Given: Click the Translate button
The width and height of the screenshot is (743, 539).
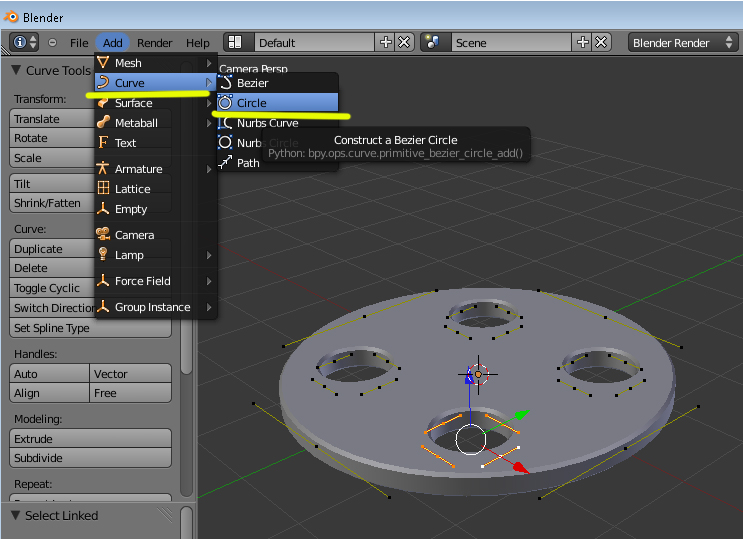Looking at the screenshot, I should 52,119.
